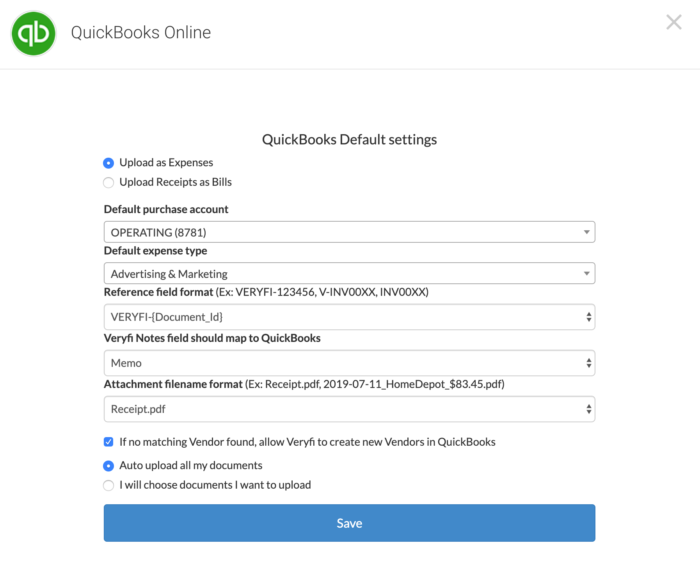This screenshot has height=587, width=700.
Task: Open the Attachment filename format dropdown
Action: (349, 409)
